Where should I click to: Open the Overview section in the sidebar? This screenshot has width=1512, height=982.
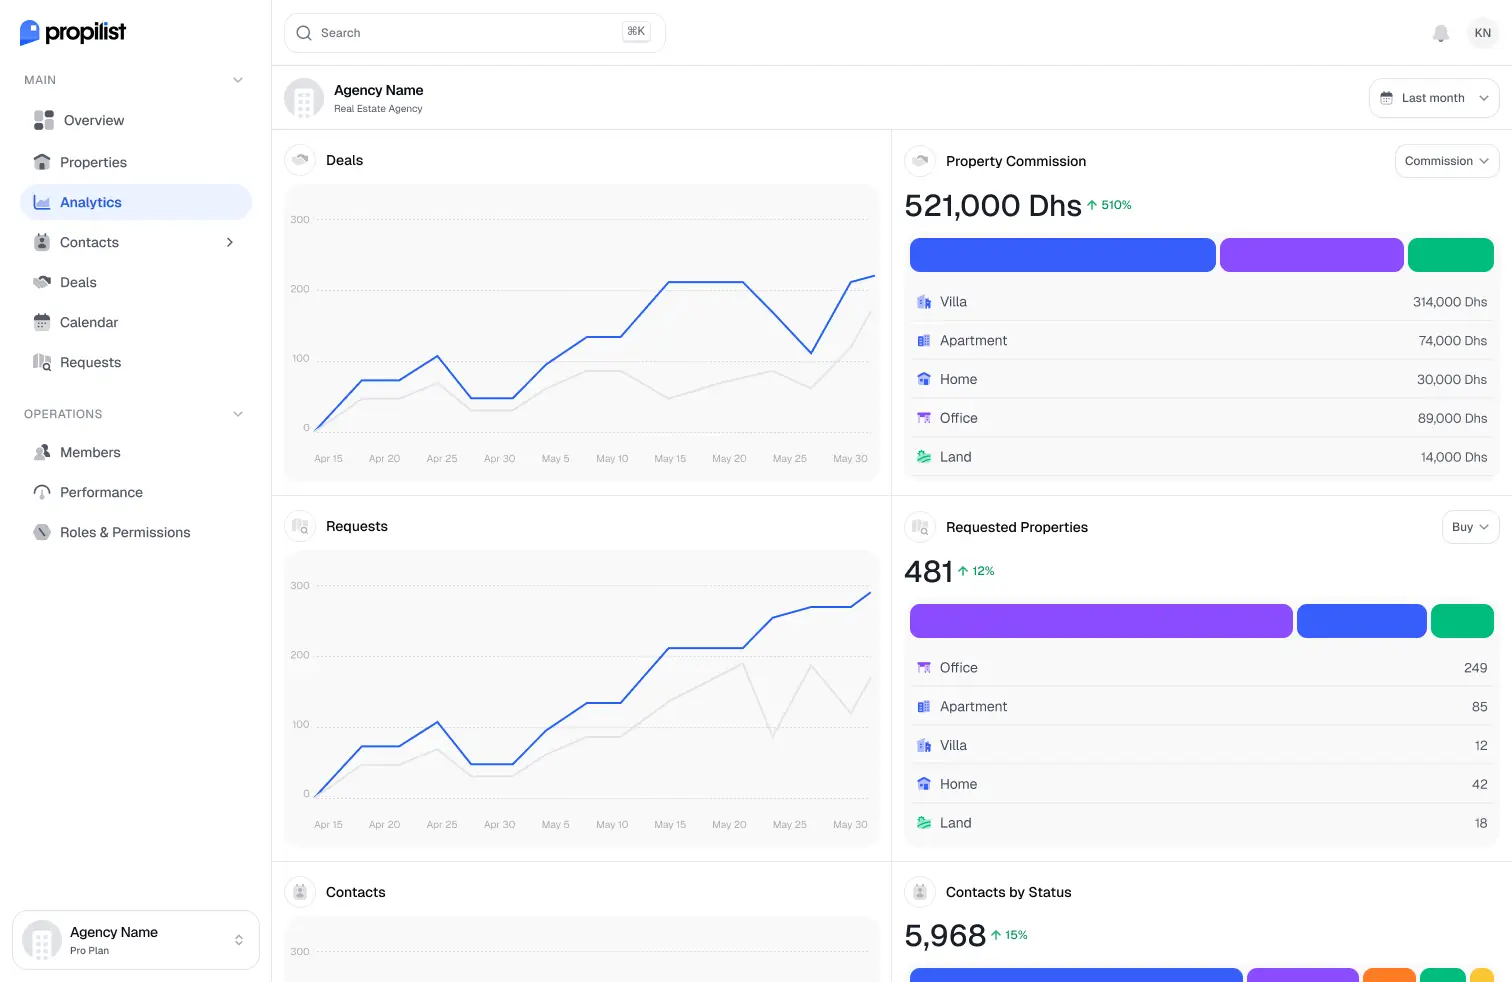(x=92, y=120)
